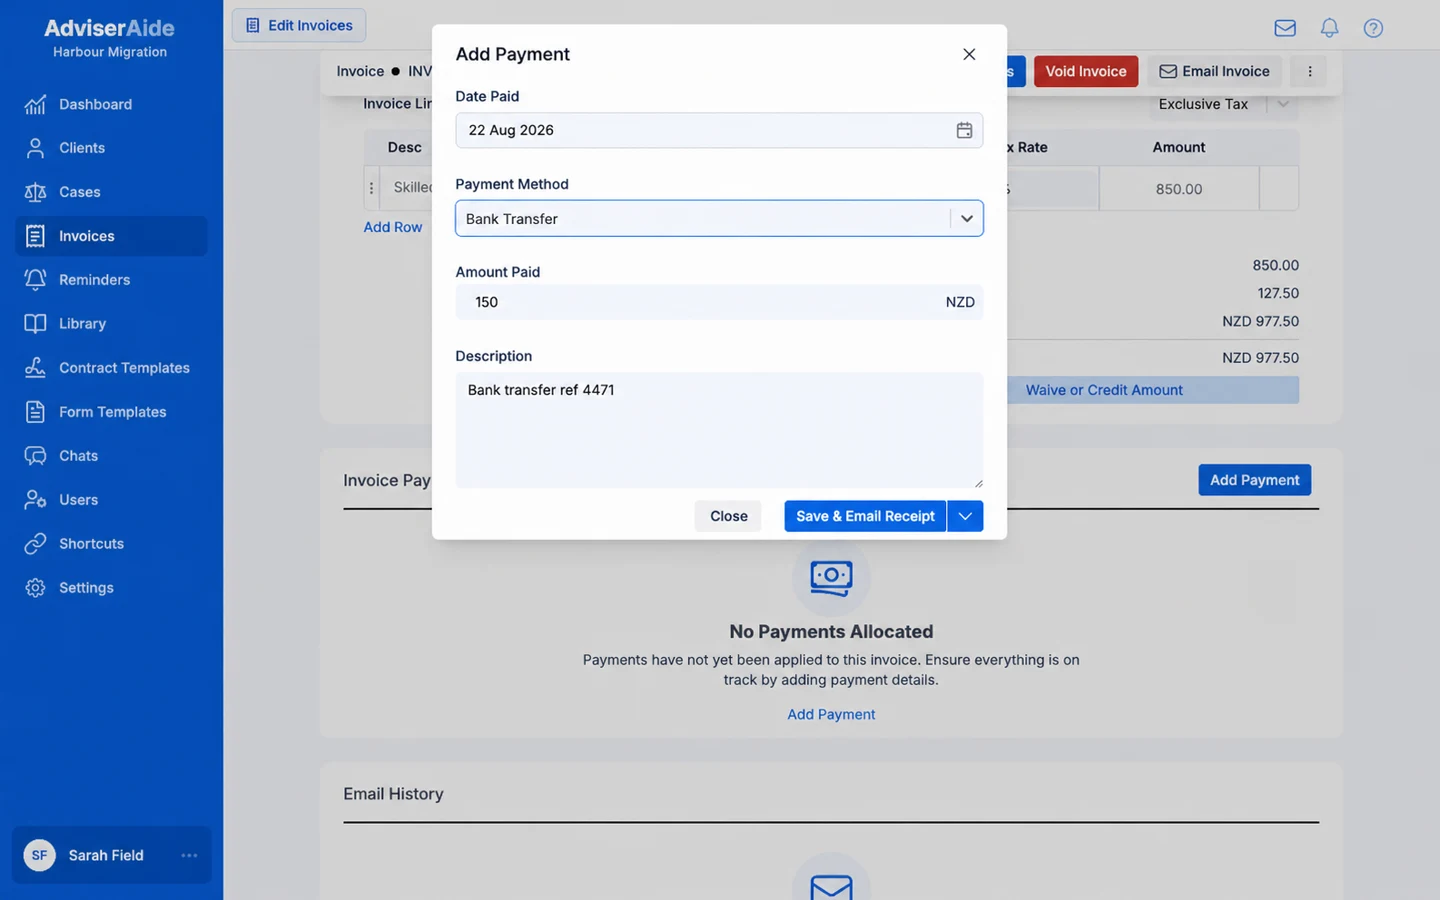The image size is (1440, 900).
Task: Expand Save & Email Receipt arrow options
Action: (965, 516)
